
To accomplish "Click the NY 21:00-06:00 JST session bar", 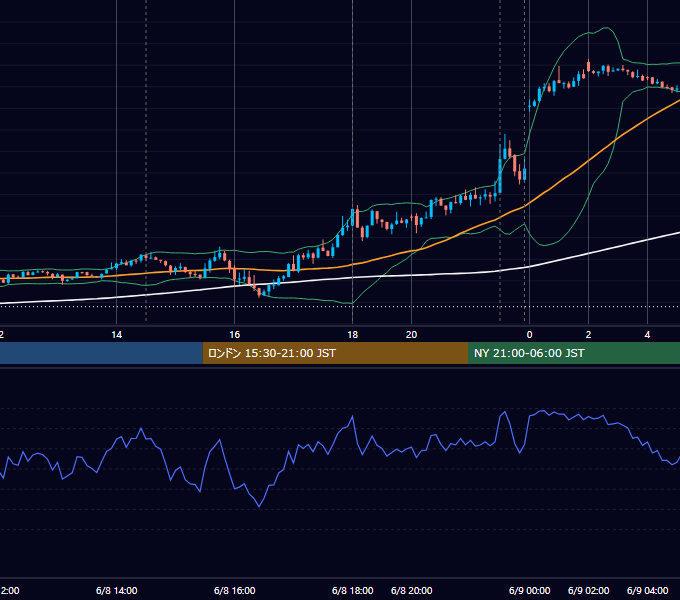I will tap(574, 353).
